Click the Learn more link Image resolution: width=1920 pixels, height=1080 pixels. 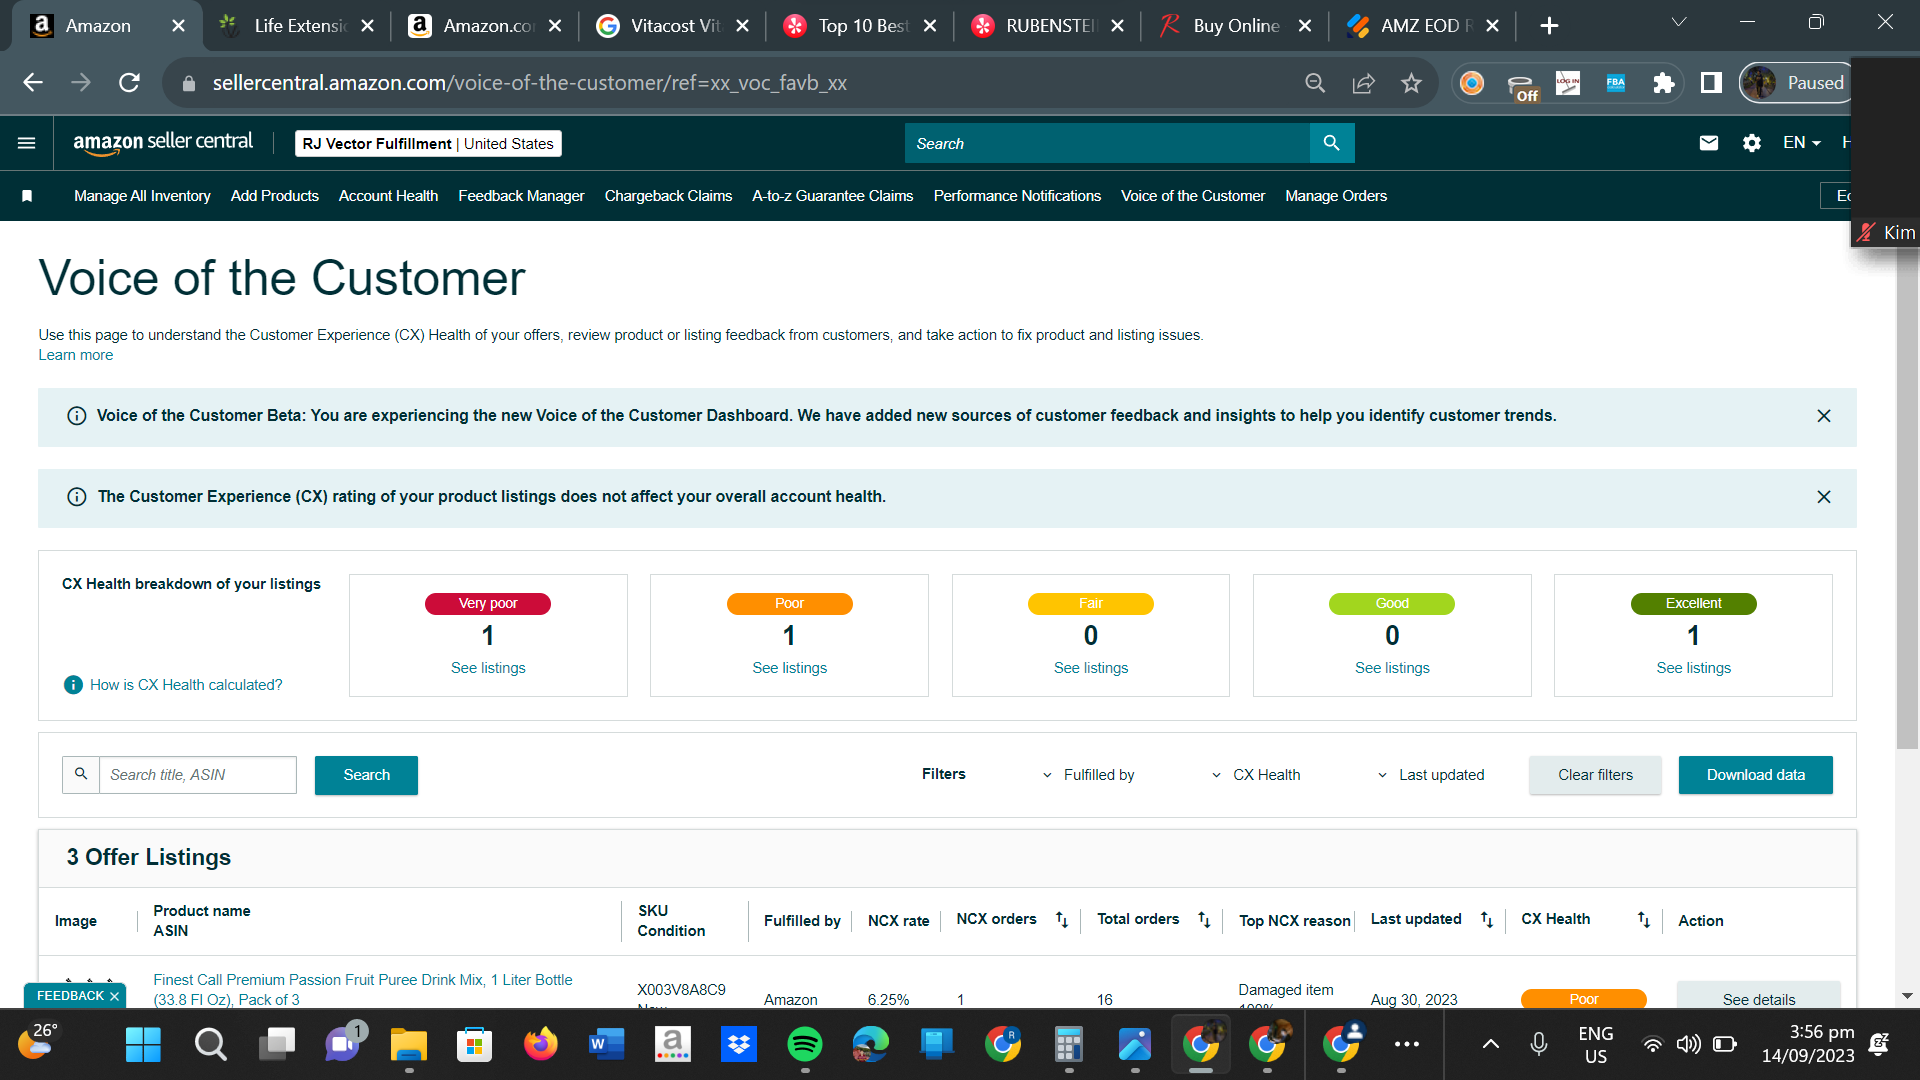tap(76, 355)
